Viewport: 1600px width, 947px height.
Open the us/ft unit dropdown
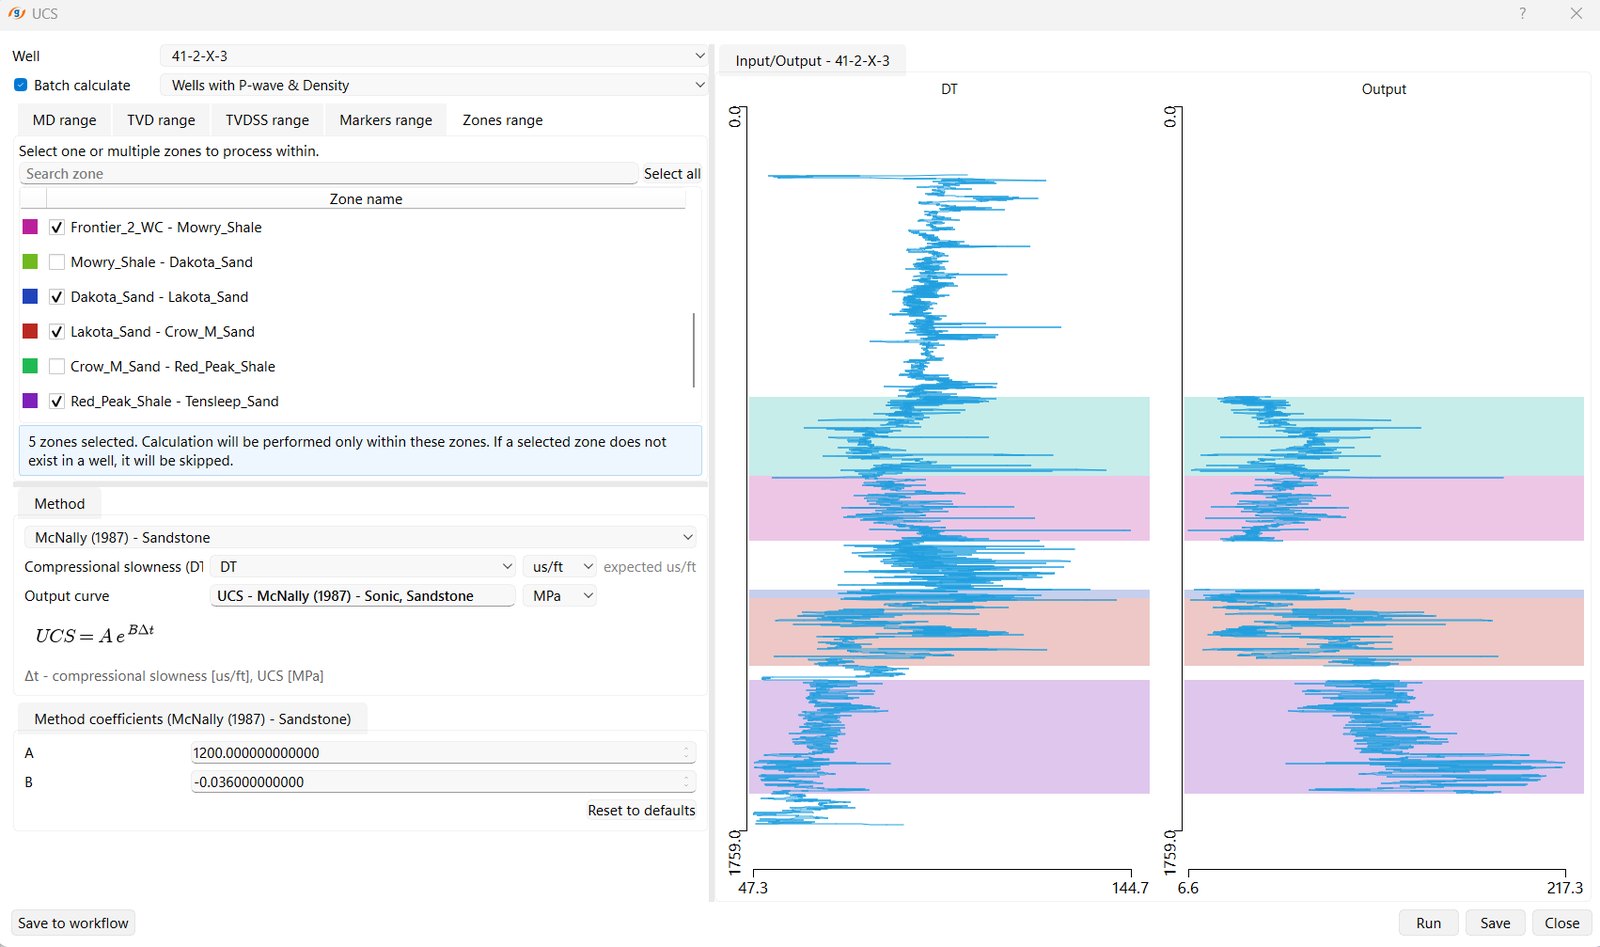[559, 566]
